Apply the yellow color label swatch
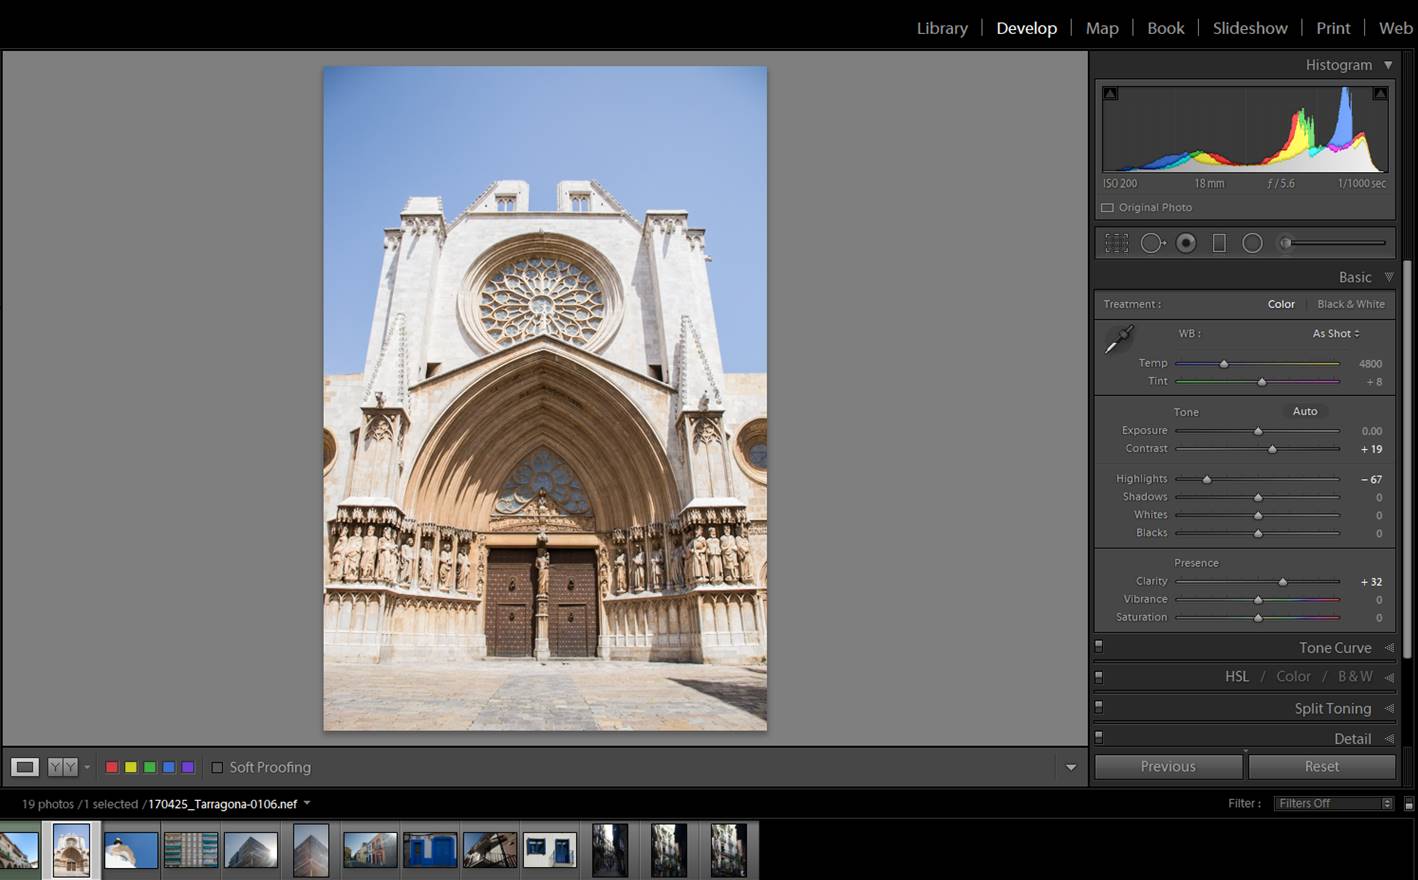The image size is (1418, 880). 131,767
